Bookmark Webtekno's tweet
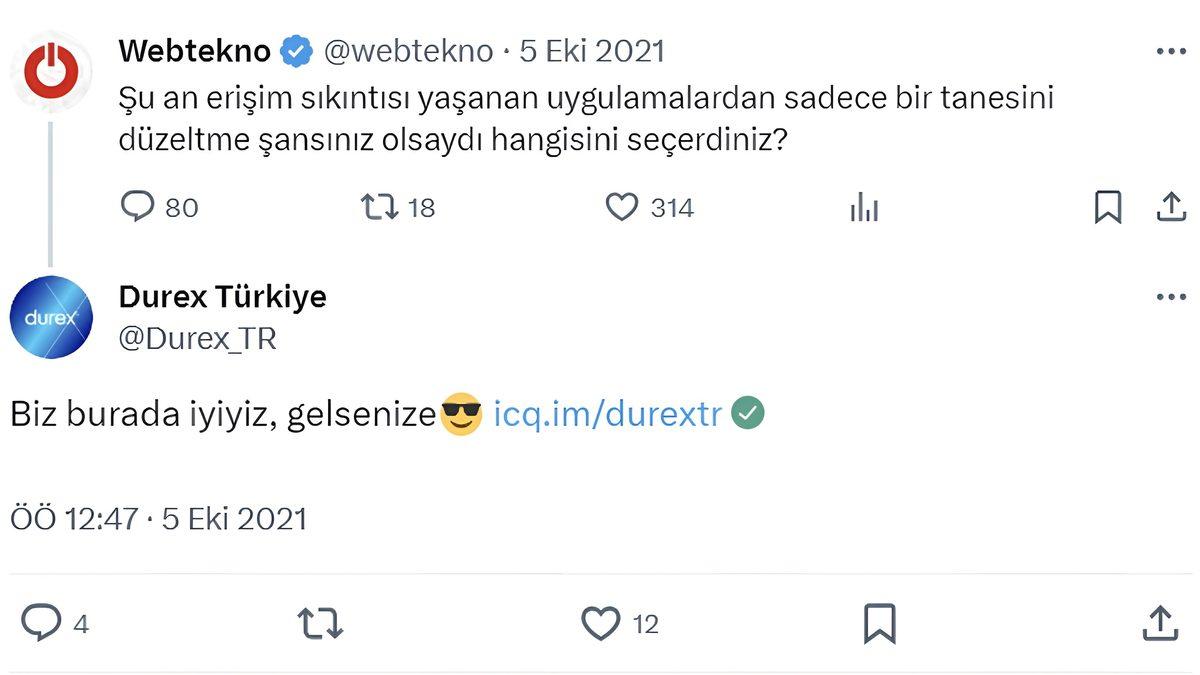Screen dimensions: 1200x675 click(x=1106, y=205)
